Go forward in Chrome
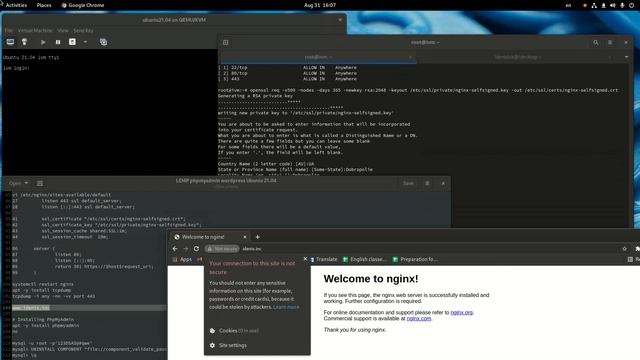The height and width of the screenshot is (360, 640). click(186, 249)
